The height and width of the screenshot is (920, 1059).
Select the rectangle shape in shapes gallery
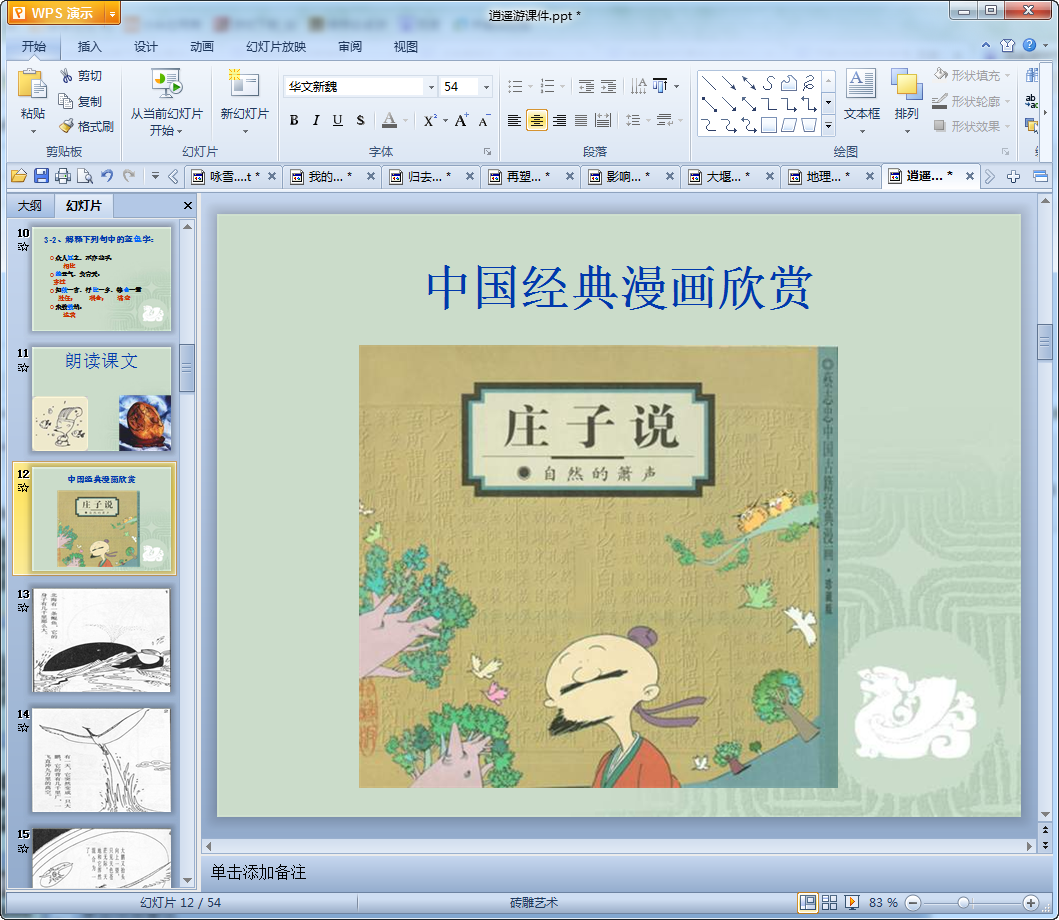(769, 125)
